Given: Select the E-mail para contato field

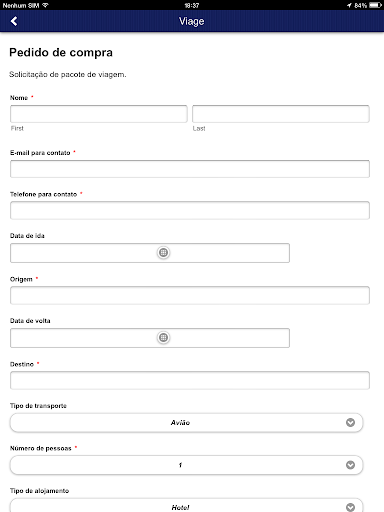Looking at the screenshot, I should click(x=190, y=169).
